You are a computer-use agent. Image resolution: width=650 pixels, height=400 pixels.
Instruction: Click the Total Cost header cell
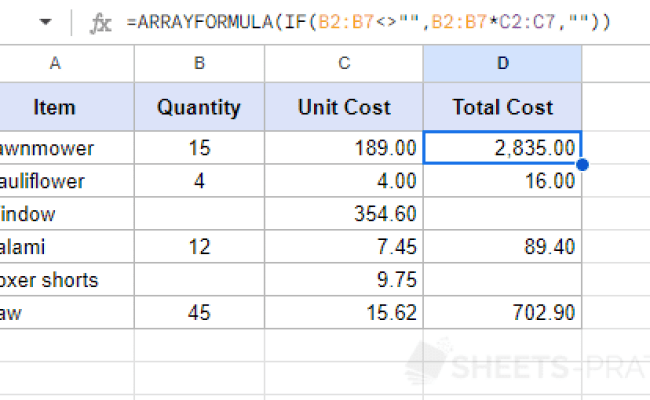pyautogui.click(x=502, y=107)
